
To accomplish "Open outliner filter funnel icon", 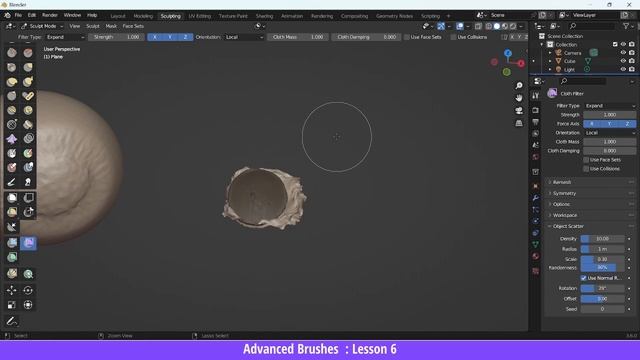I will (626, 26).
